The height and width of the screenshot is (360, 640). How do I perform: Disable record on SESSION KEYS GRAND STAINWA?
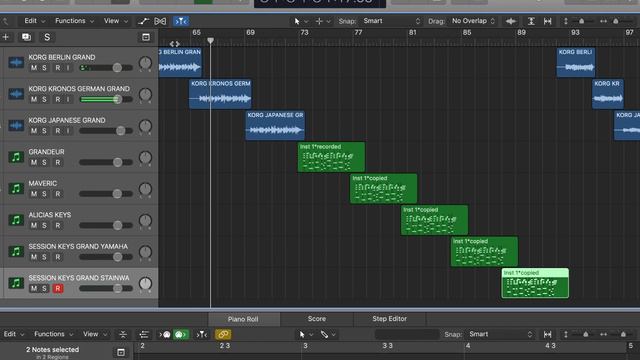click(x=58, y=289)
